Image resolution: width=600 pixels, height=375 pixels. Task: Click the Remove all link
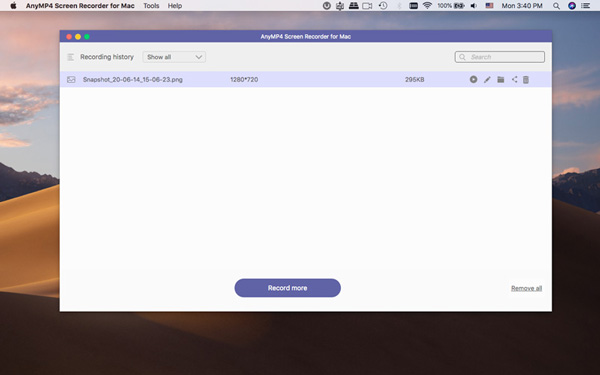coord(526,288)
